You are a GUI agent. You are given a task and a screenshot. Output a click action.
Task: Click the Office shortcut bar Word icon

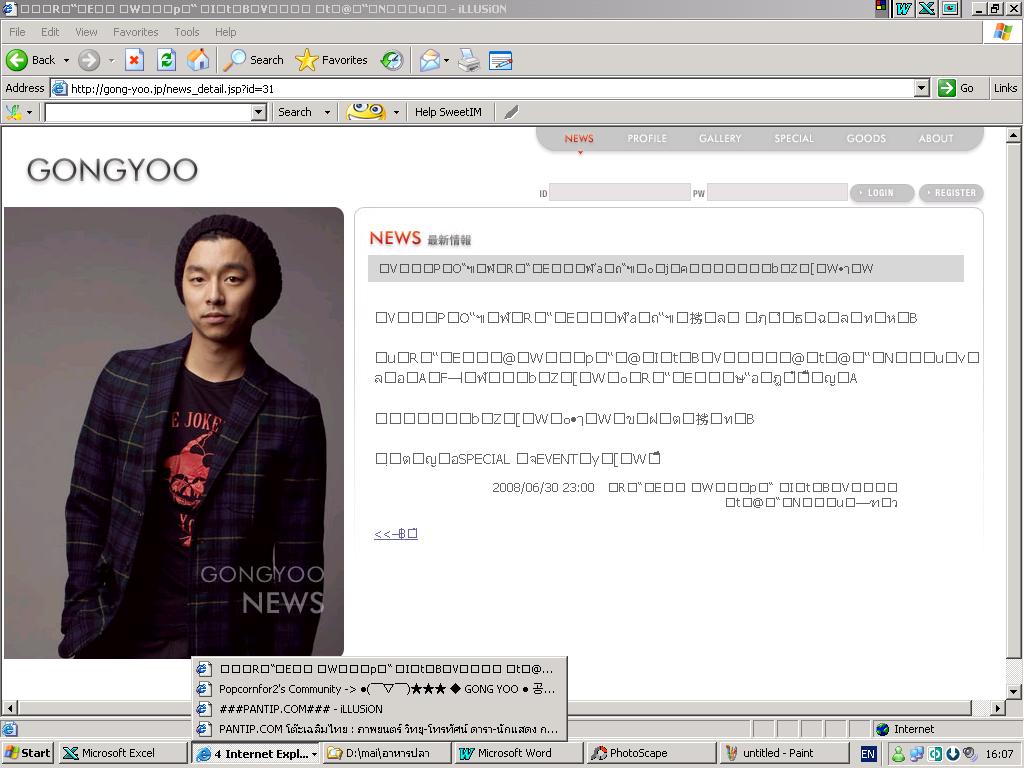point(904,8)
